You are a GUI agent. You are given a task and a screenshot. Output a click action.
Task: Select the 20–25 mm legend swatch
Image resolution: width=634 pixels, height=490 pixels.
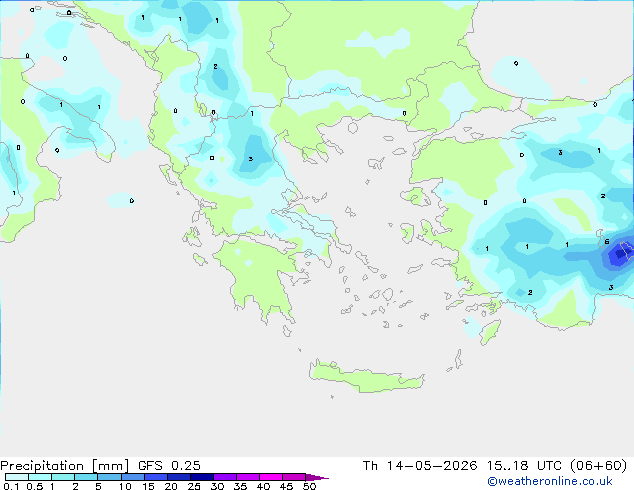179,477
